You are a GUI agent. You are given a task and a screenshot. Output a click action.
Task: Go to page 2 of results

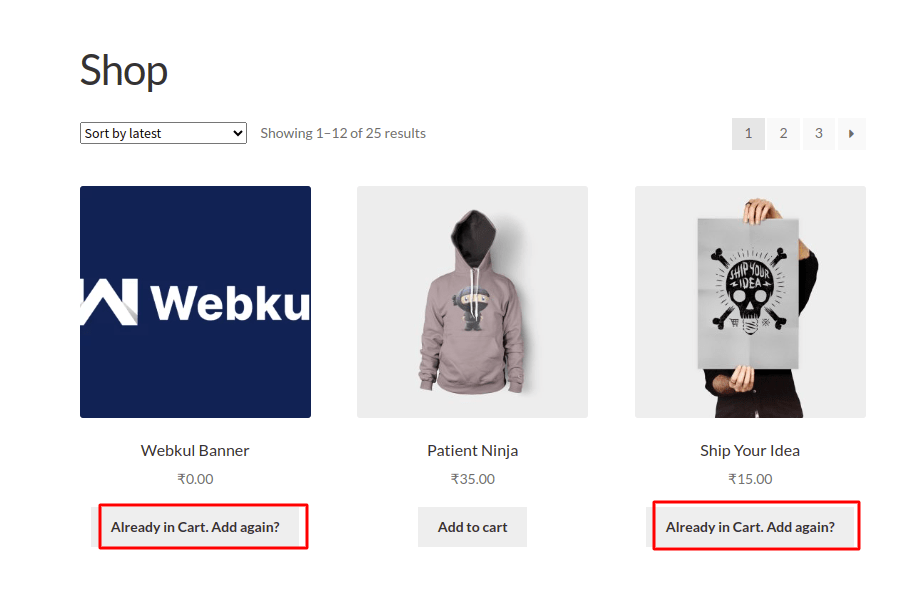[783, 133]
